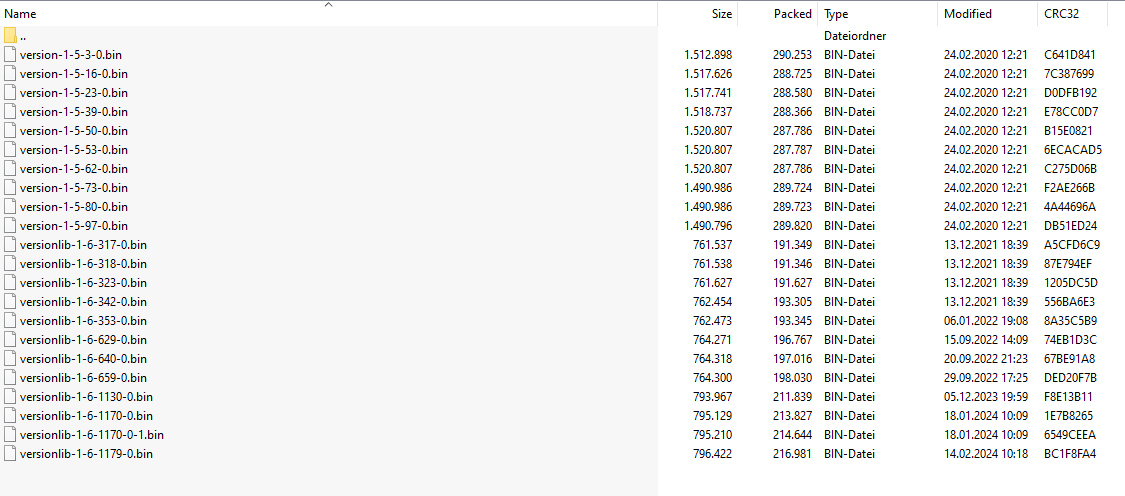
Task: Select file icon of versionlib-1-6-629-0.bin
Action: pos(9,340)
